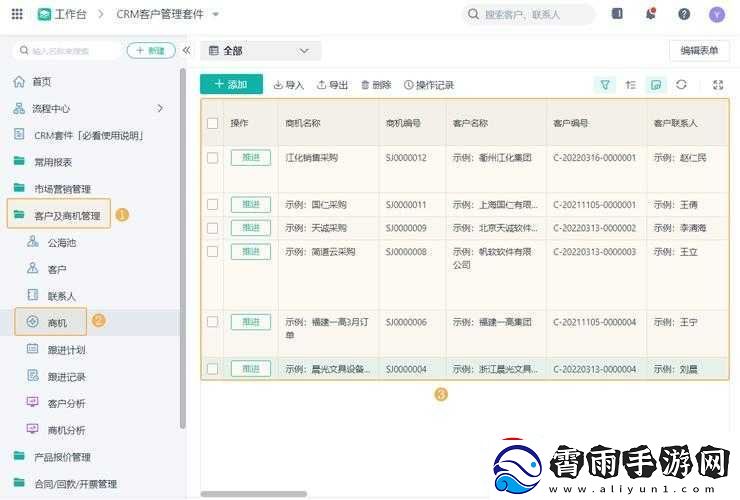
Task: Click action button in row SJ0000012
Action: [251, 158]
